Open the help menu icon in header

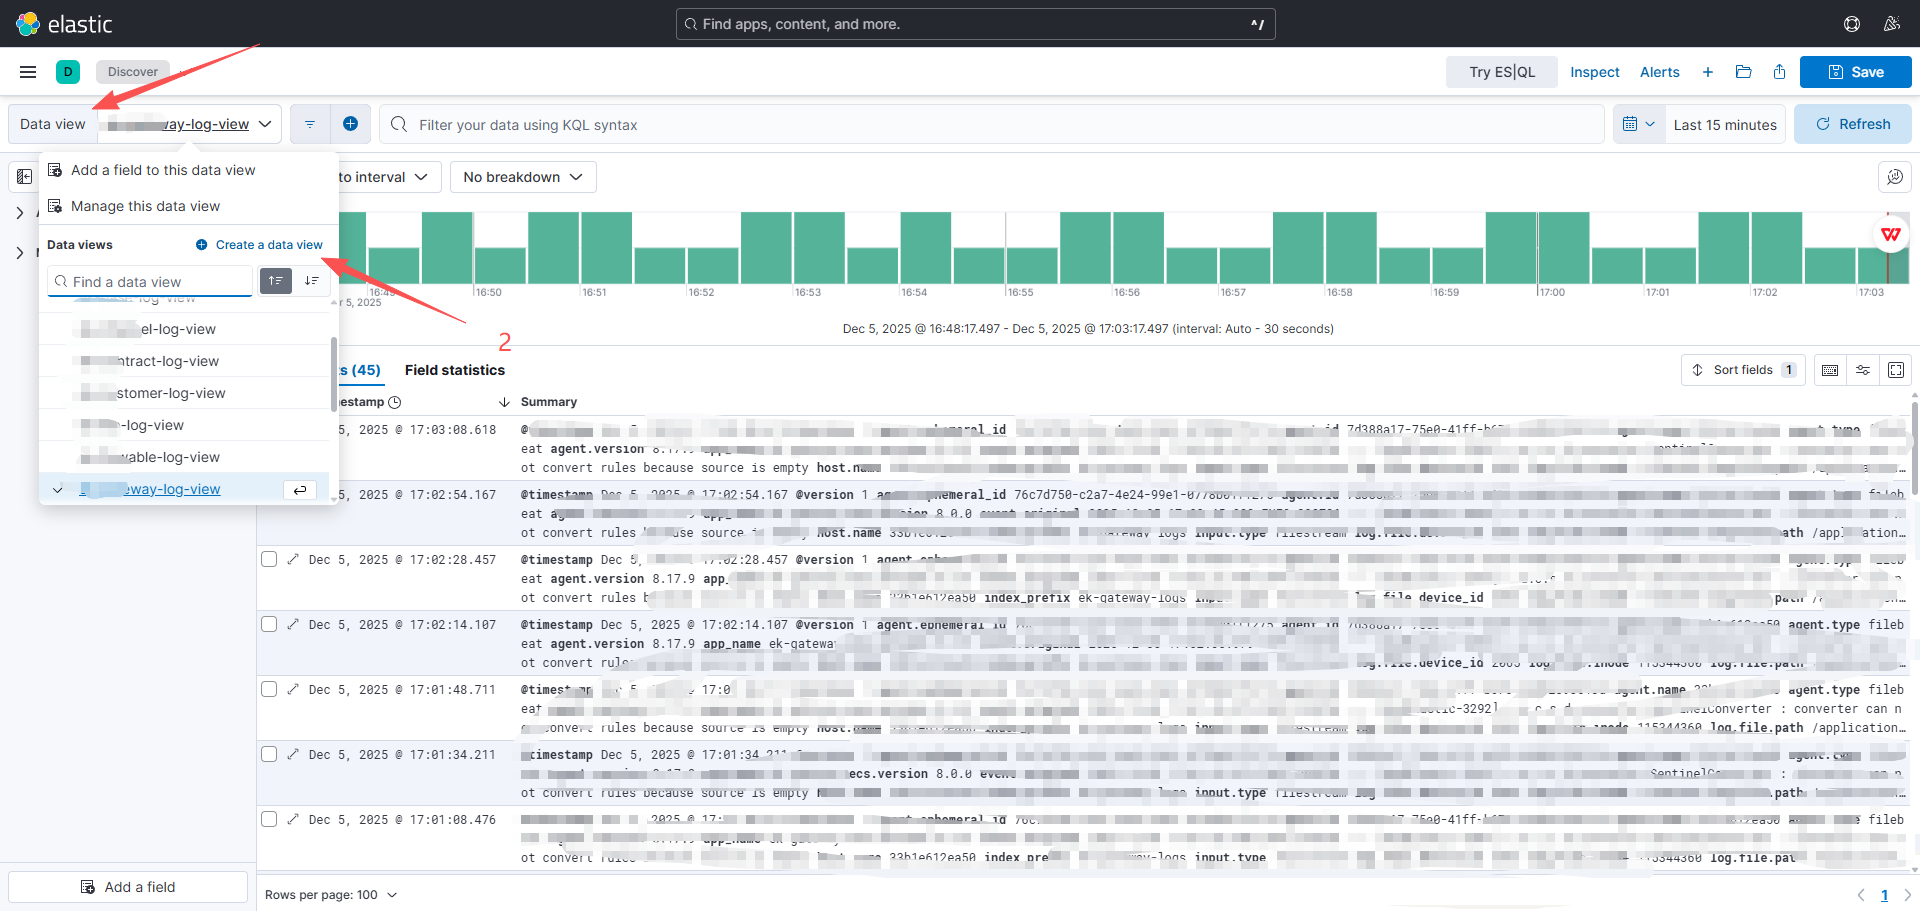[x=1852, y=24]
